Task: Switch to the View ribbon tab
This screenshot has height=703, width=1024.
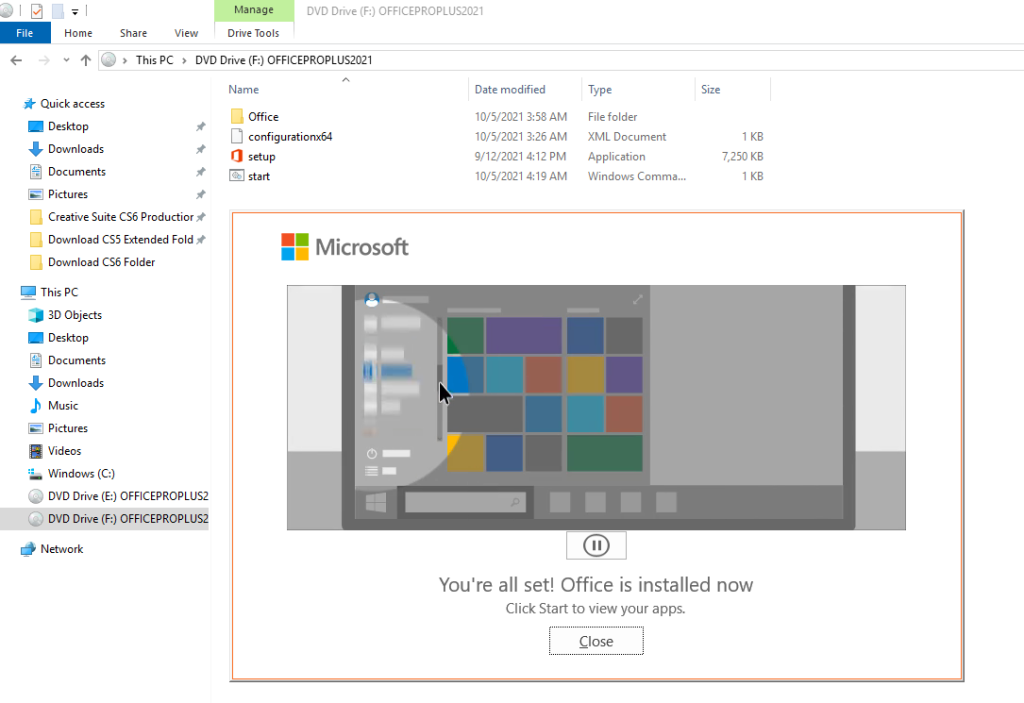Action: [x=186, y=33]
